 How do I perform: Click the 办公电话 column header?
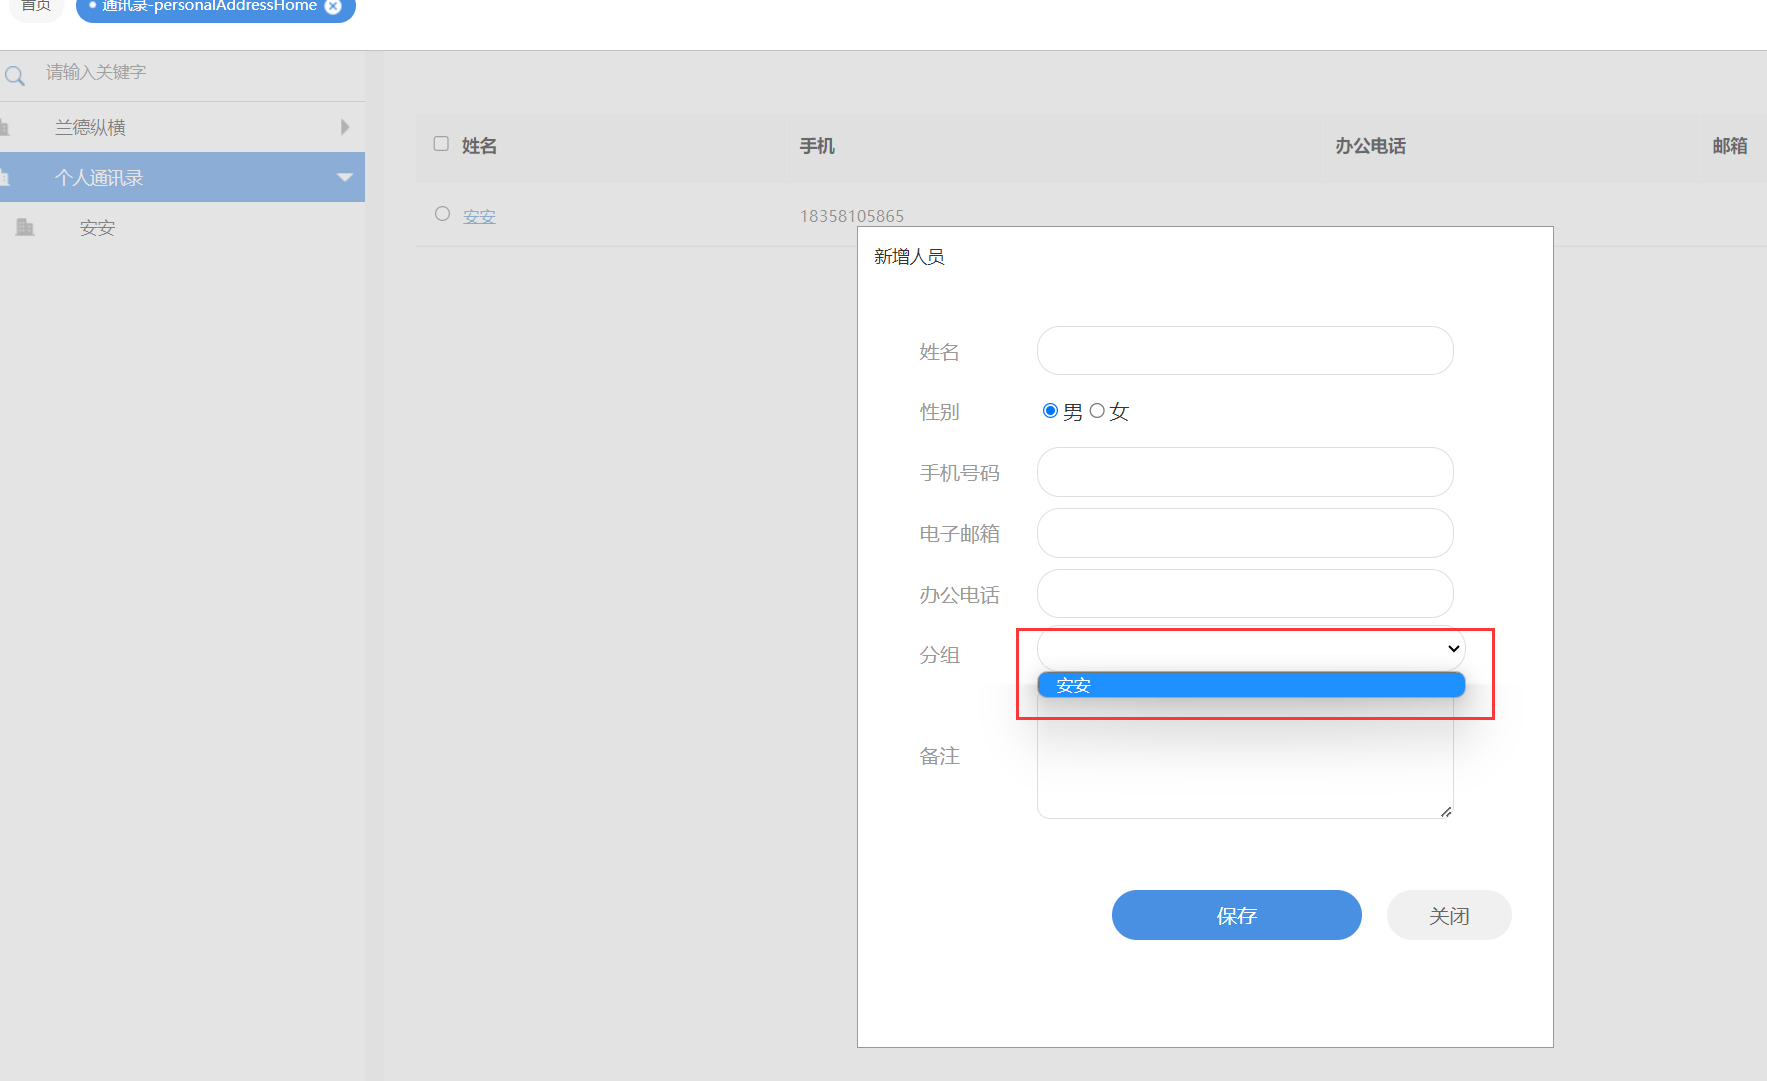(1370, 146)
